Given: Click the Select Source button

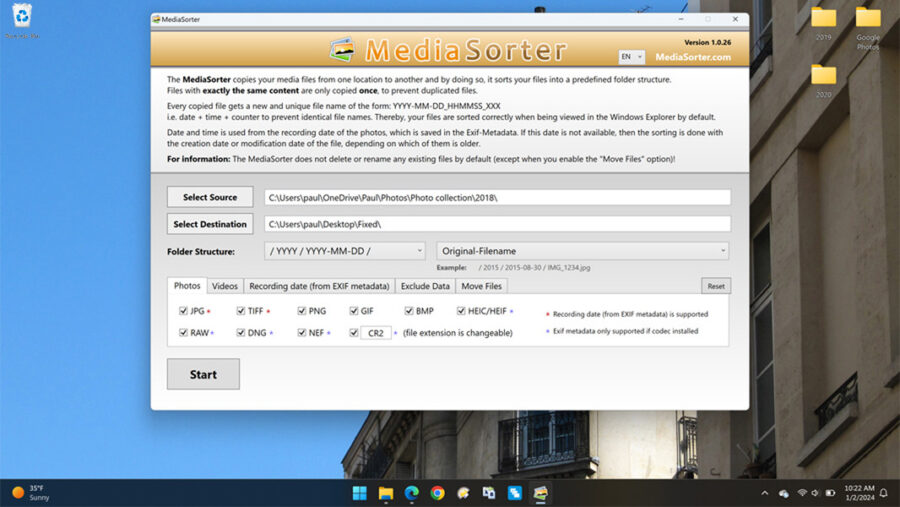Looking at the screenshot, I should pos(210,197).
